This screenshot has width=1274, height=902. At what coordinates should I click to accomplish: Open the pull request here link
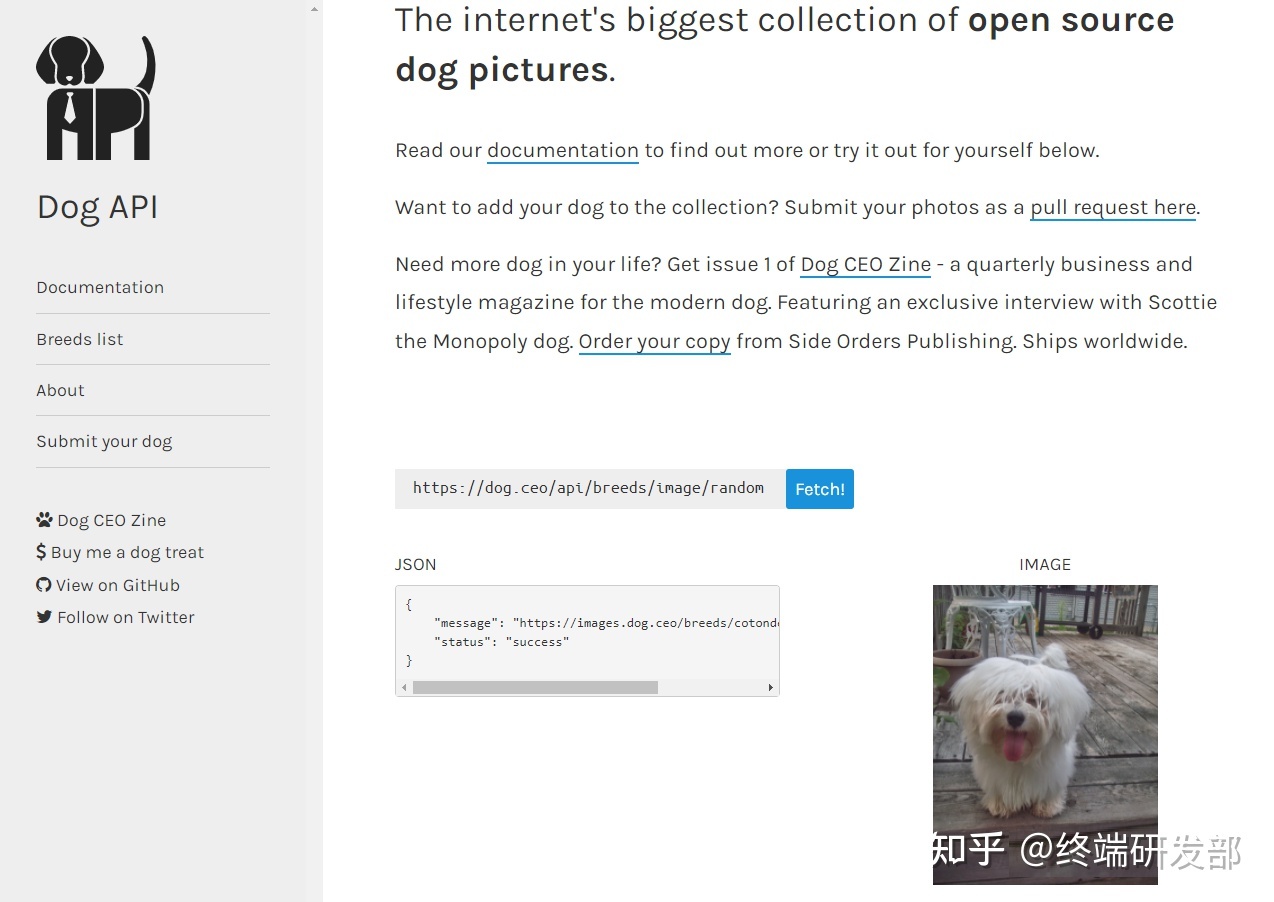1113,207
